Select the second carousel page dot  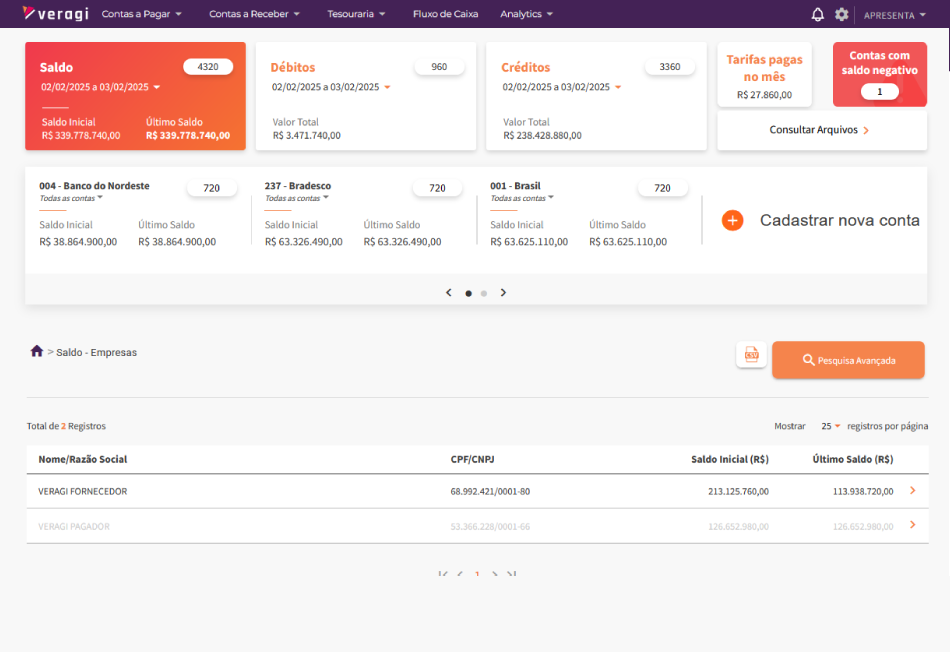[484, 293]
